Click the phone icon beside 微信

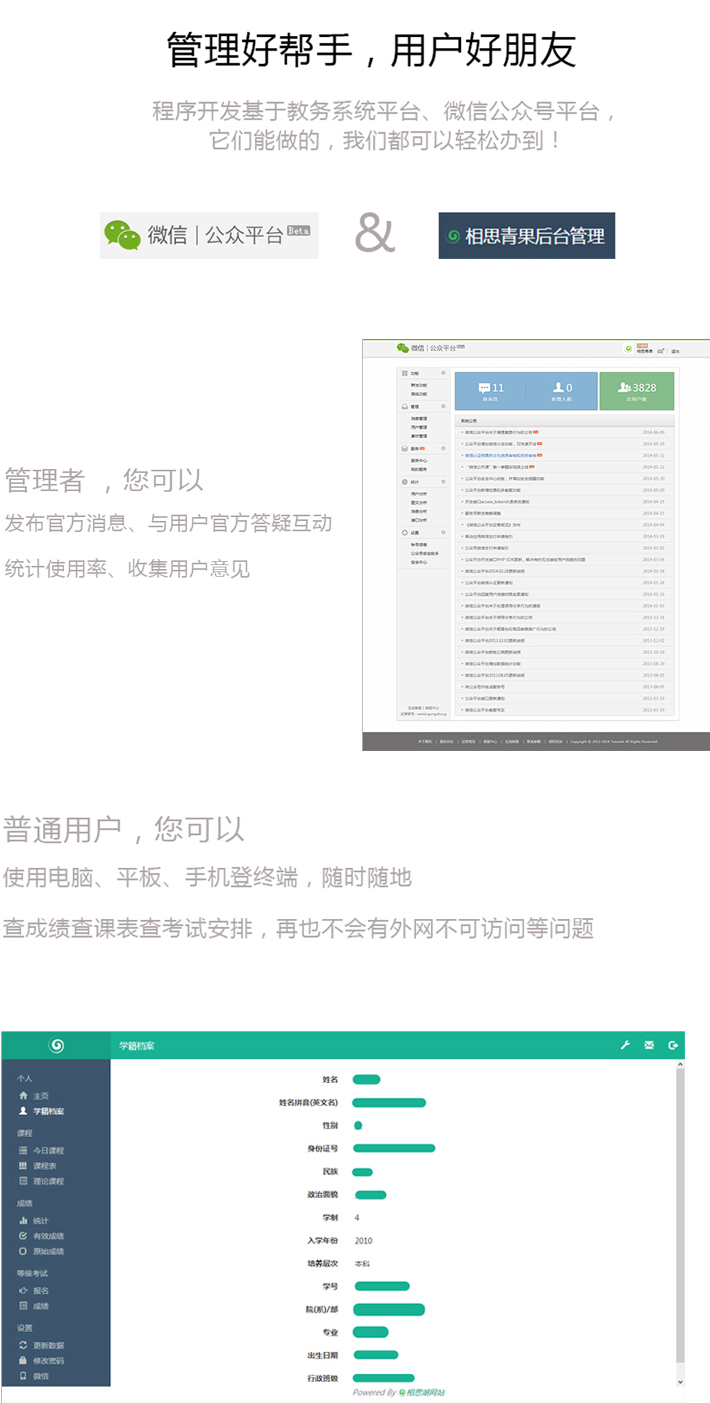coord(23,1376)
